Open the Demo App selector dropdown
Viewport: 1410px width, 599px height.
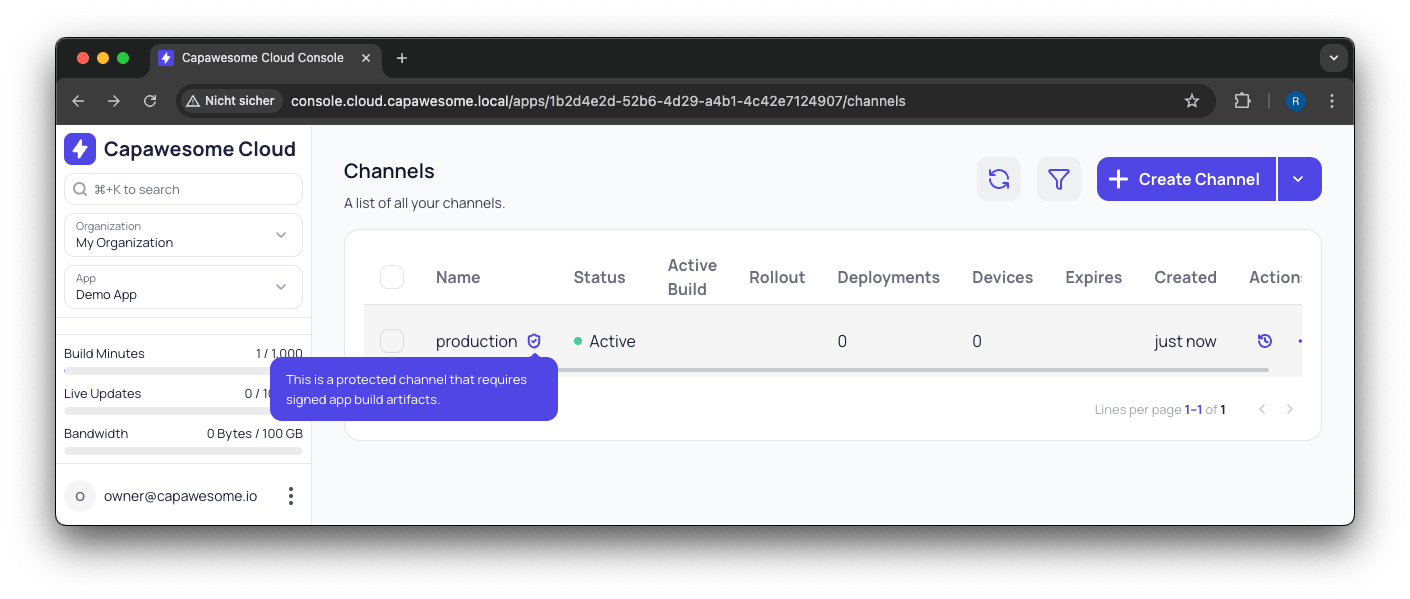(x=183, y=287)
